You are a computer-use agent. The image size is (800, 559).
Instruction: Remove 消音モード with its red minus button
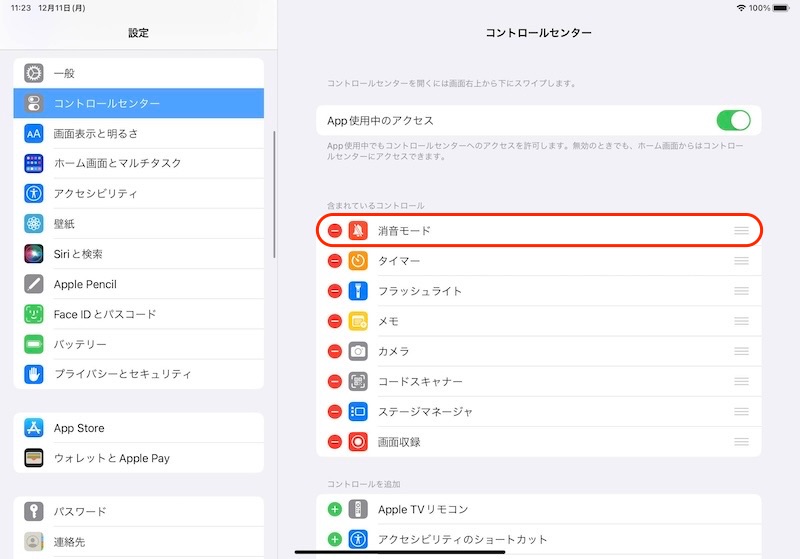click(x=335, y=231)
